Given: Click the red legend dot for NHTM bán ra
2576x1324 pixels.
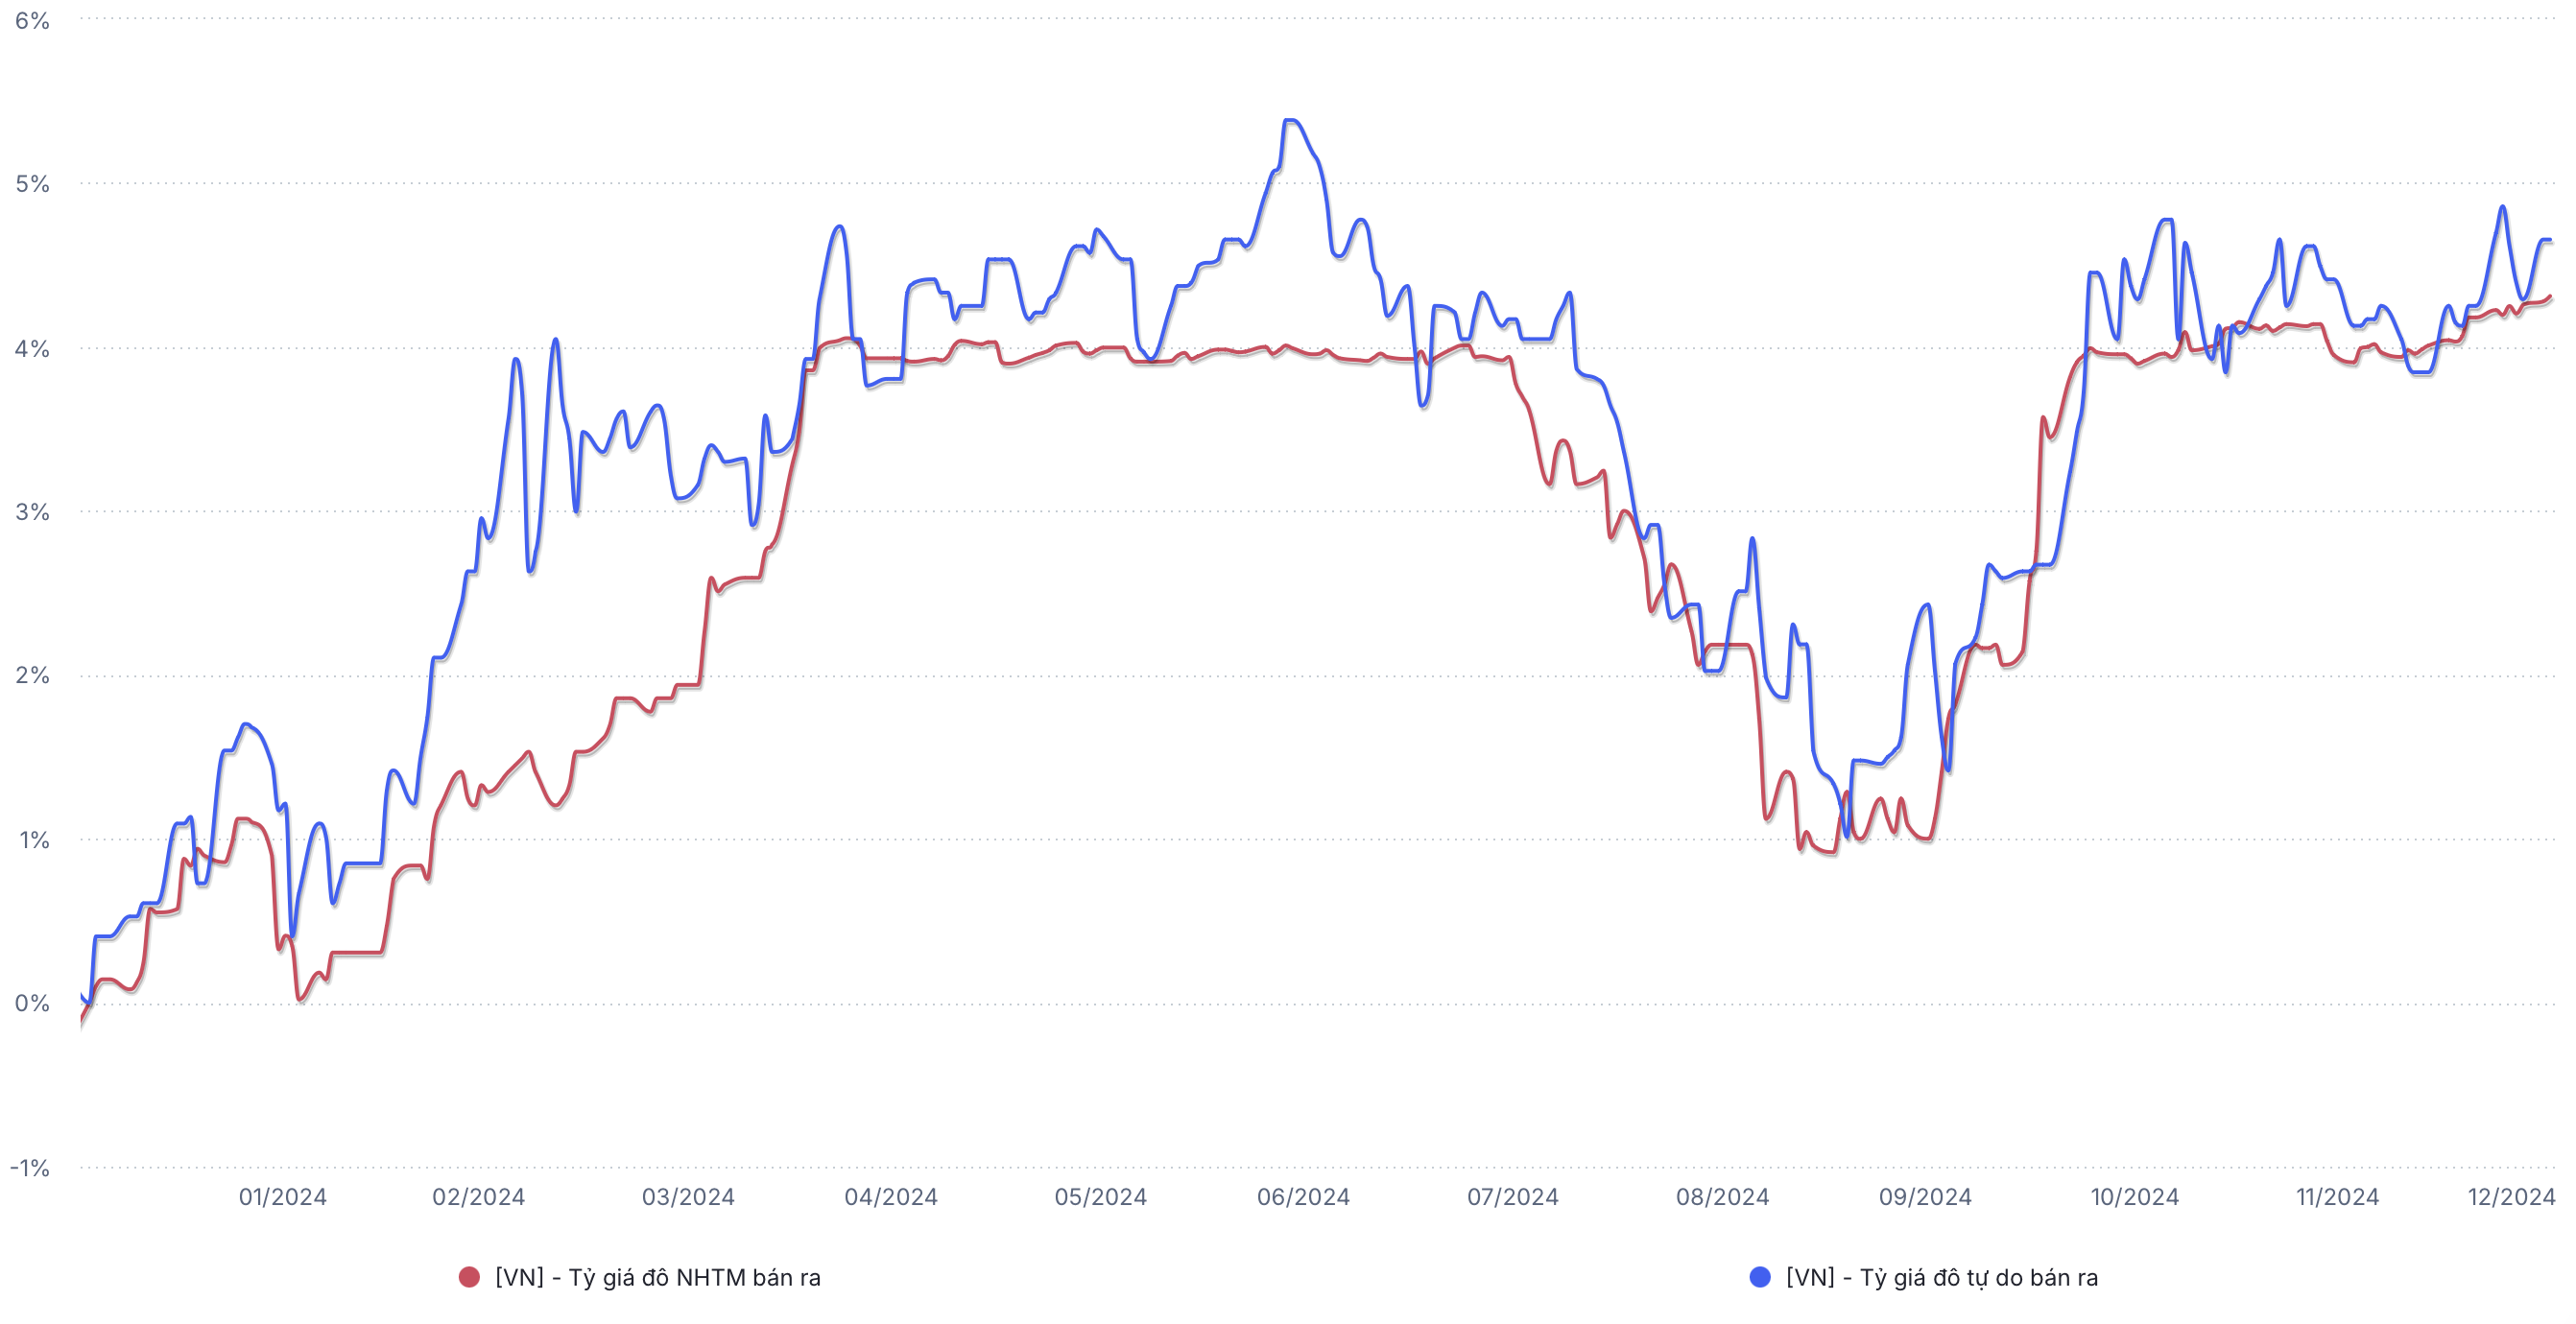Looking at the screenshot, I should point(468,1277).
